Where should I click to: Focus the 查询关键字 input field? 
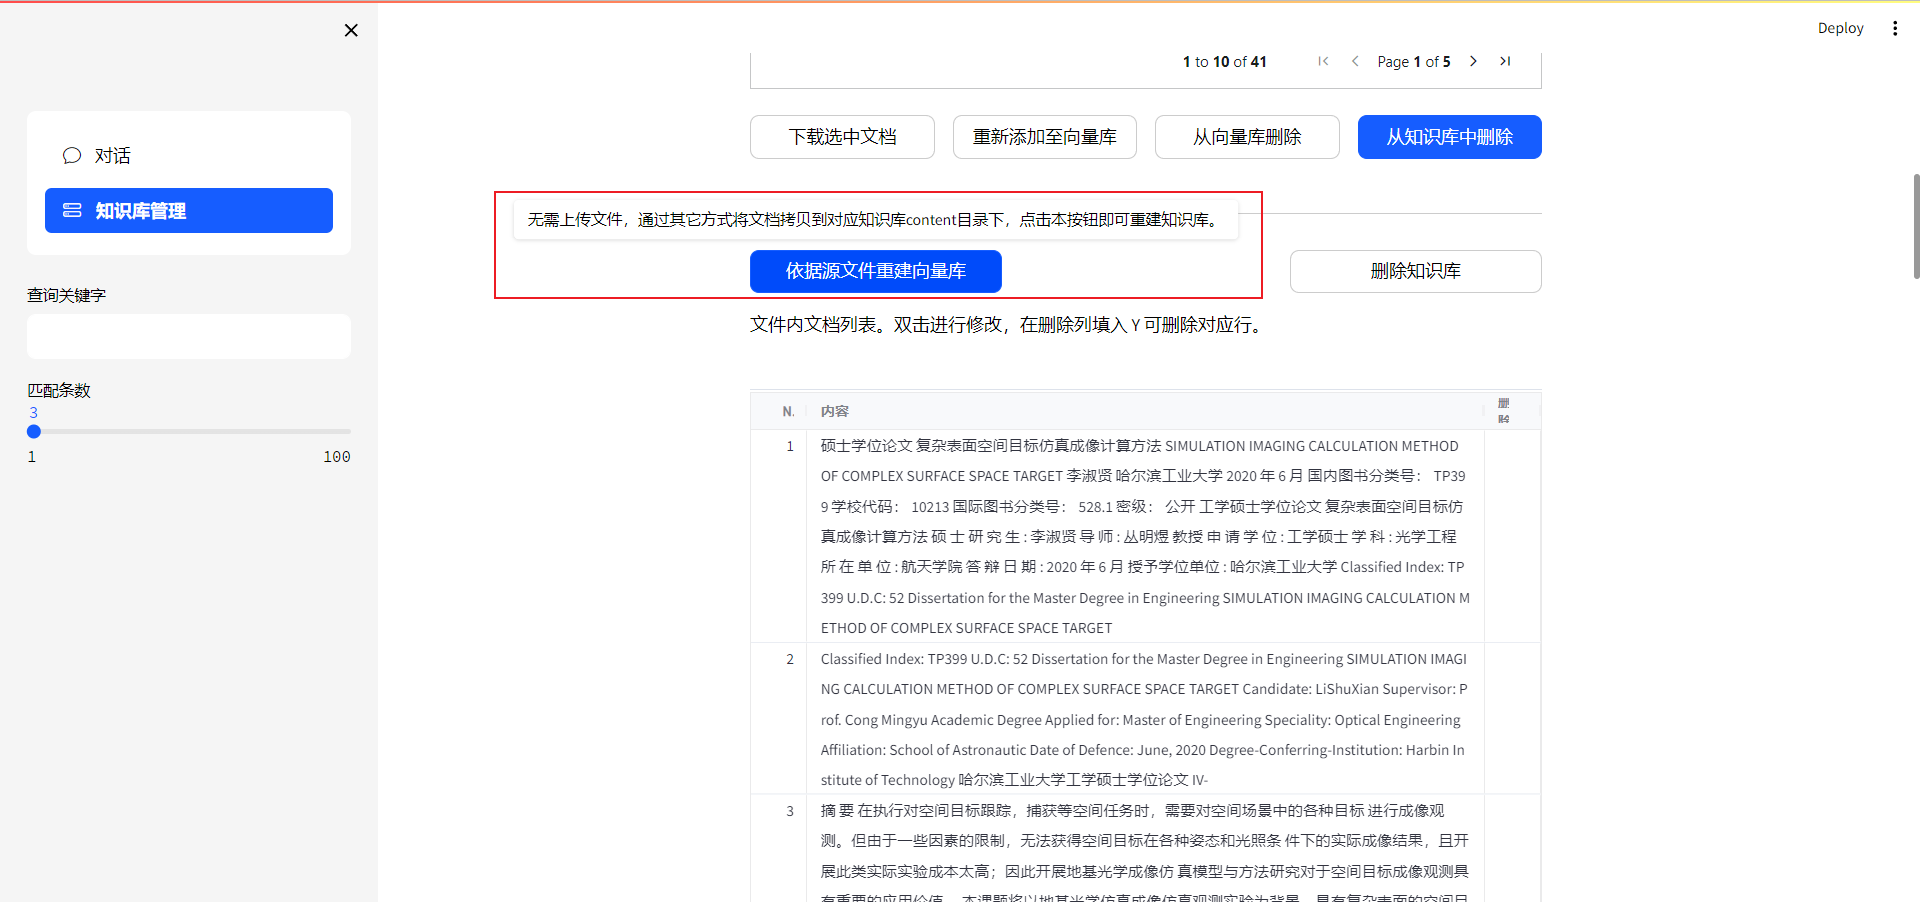point(189,337)
